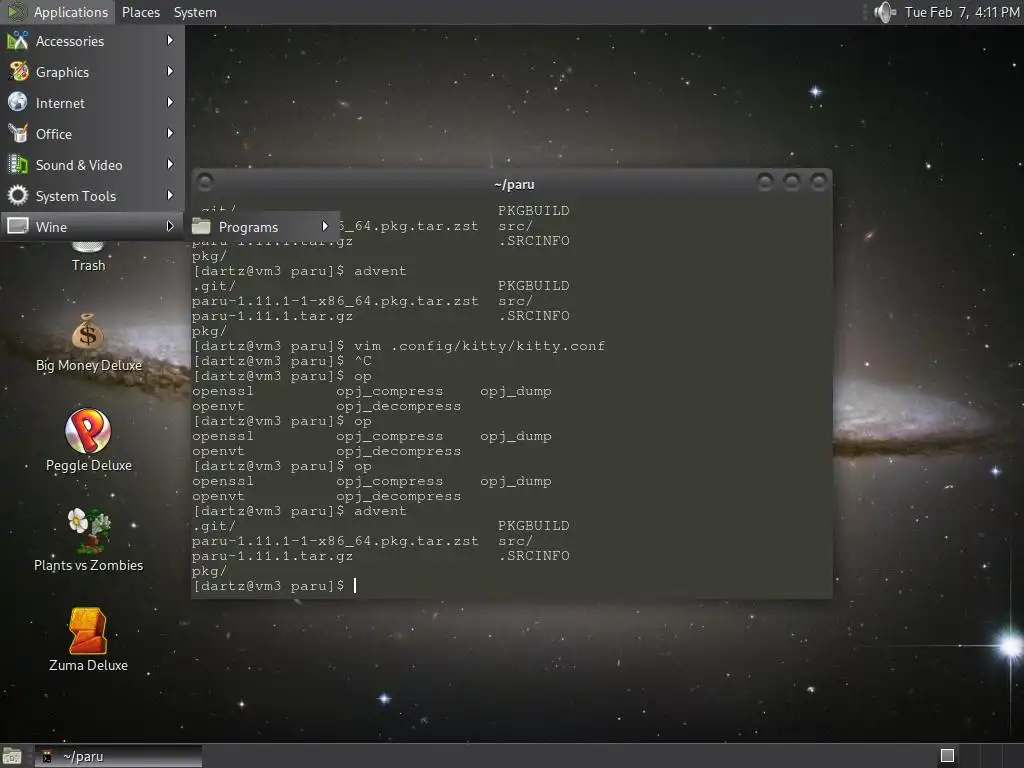1024x768 pixels.
Task: Expand the arrow next to Wine
Action: 170,226
